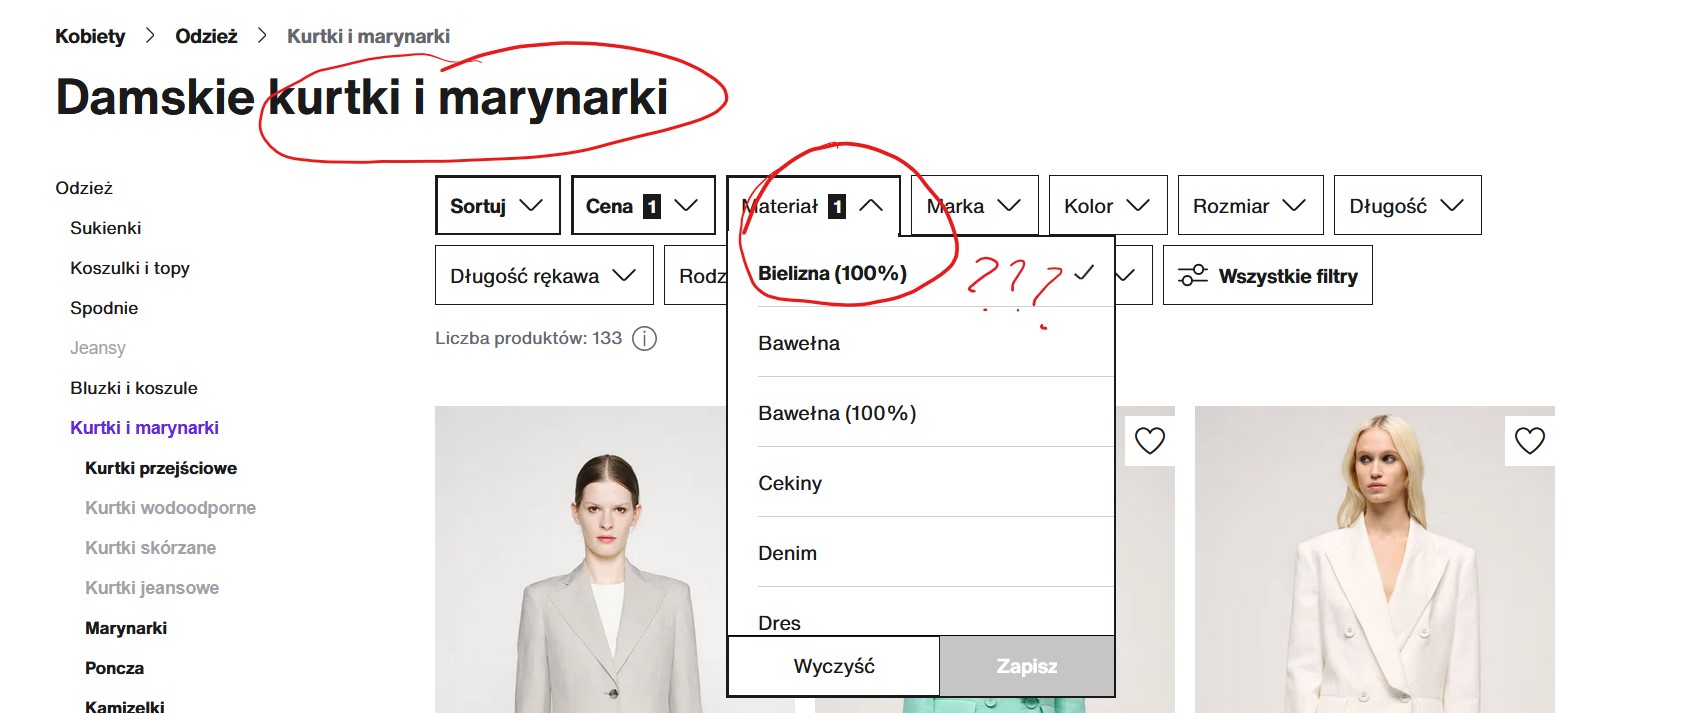Expand the Sortuj dropdown

pos(496,206)
